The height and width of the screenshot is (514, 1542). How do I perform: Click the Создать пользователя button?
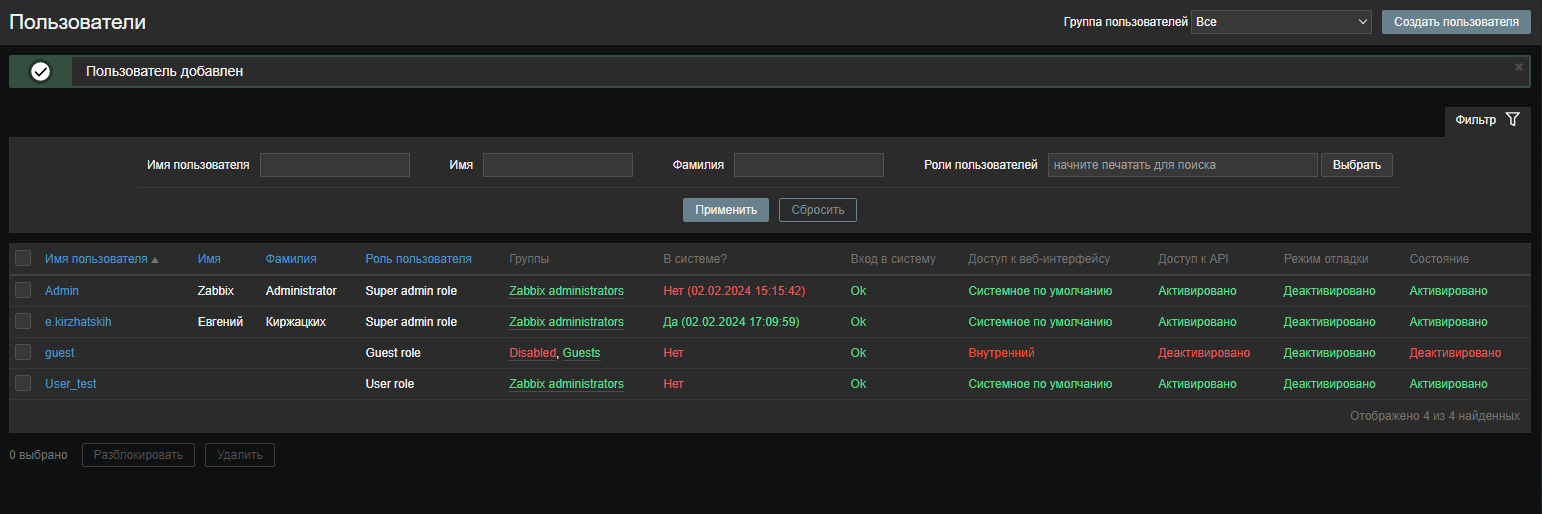[1456, 22]
